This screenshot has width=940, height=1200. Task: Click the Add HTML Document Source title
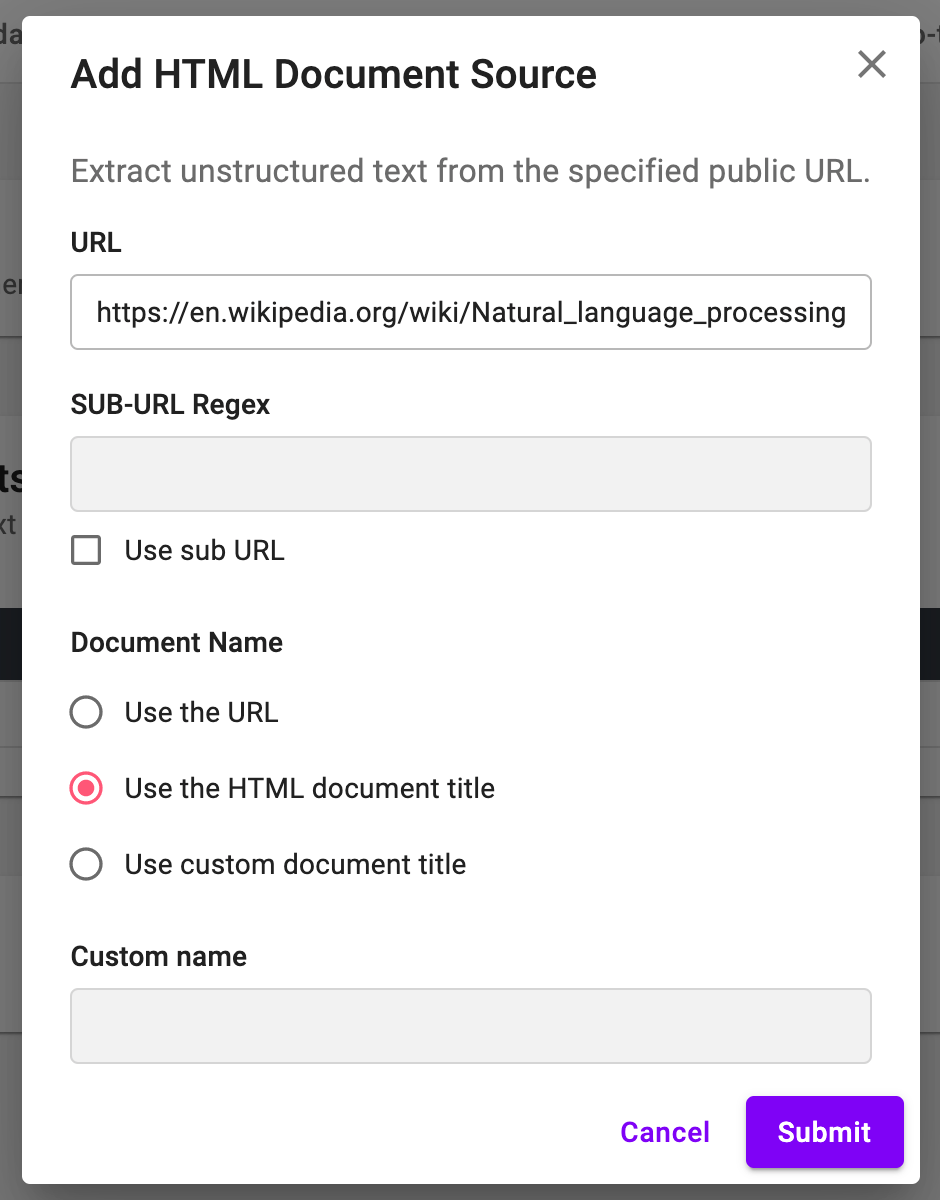tap(333, 75)
